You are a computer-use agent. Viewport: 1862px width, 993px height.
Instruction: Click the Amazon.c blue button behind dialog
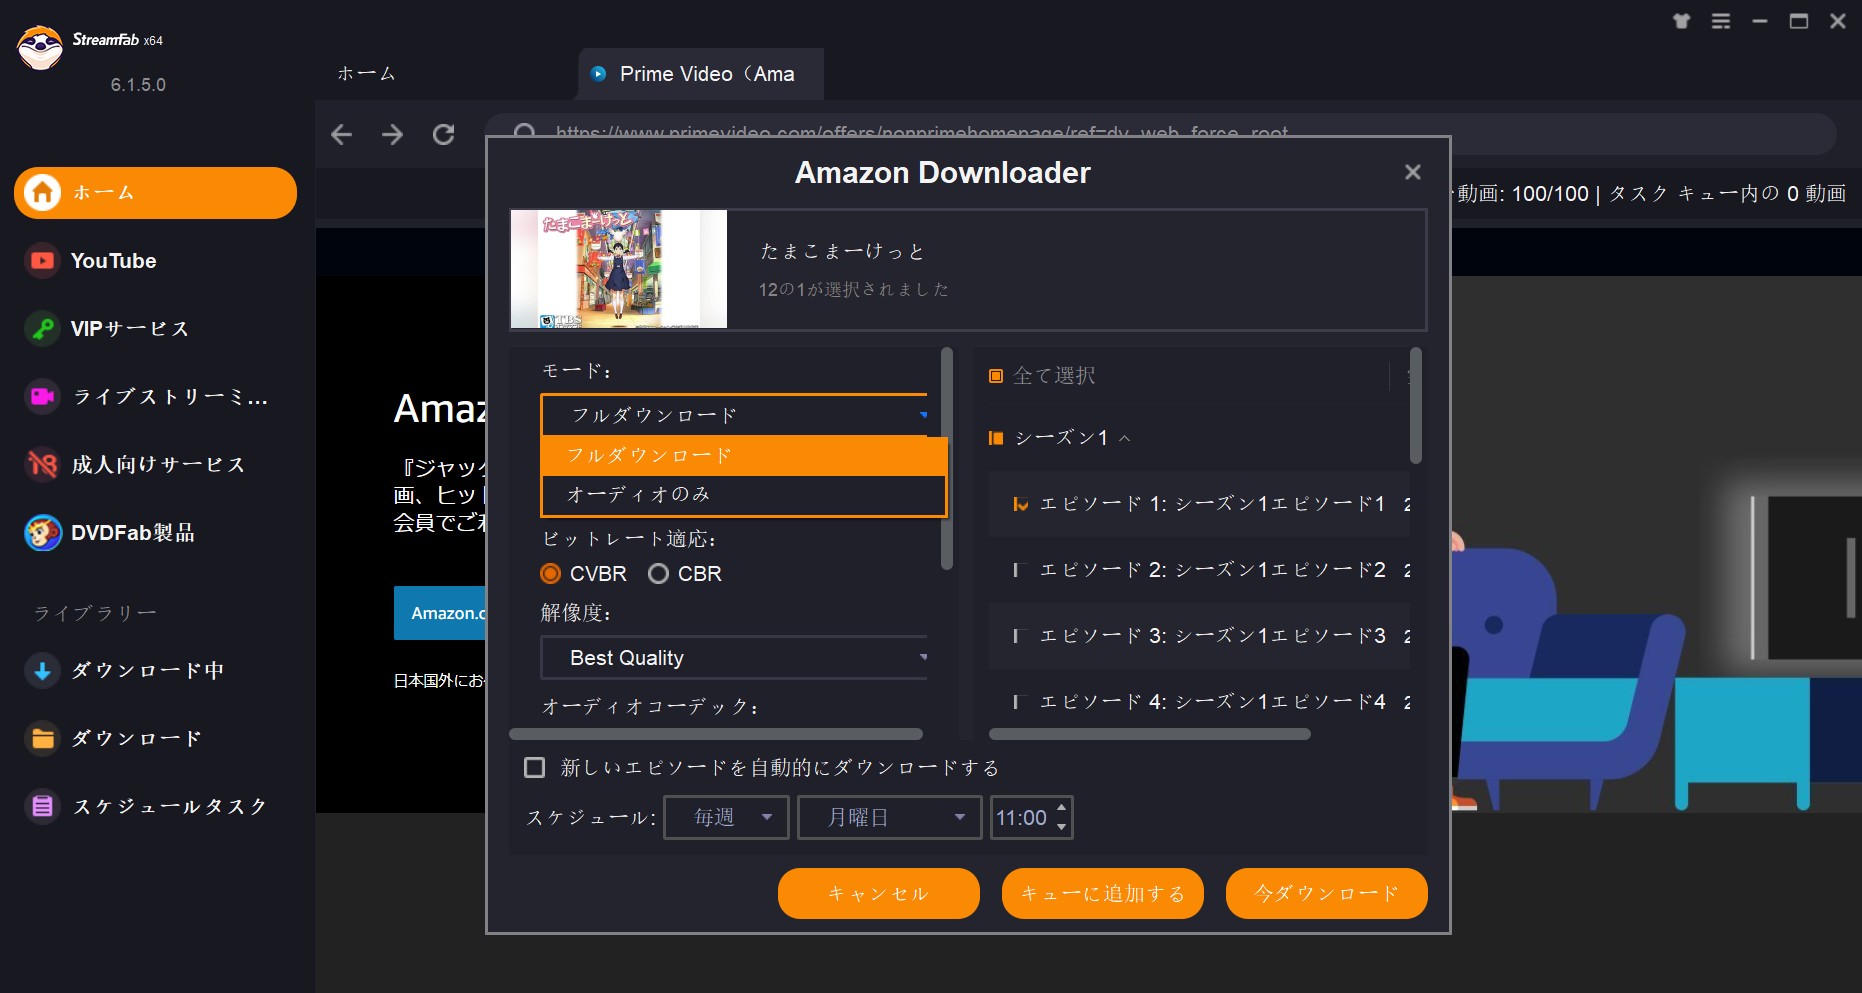tap(440, 613)
